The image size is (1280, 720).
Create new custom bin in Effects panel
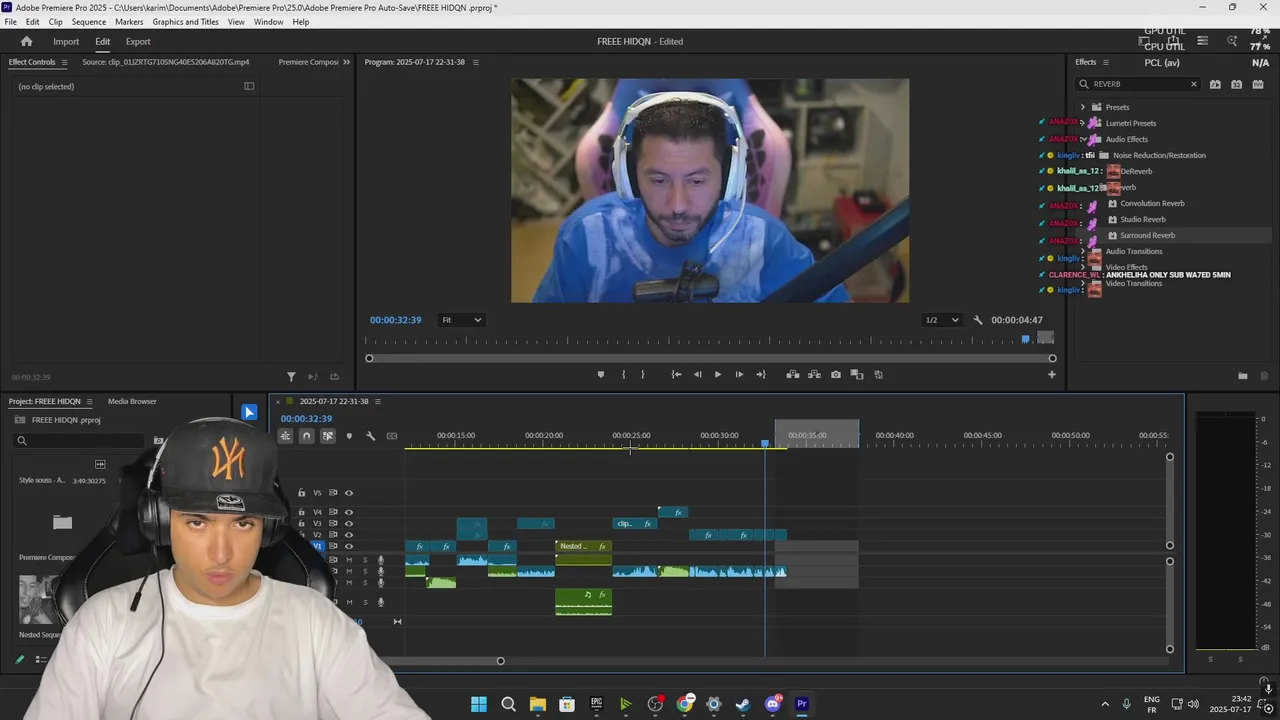(x=1242, y=376)
